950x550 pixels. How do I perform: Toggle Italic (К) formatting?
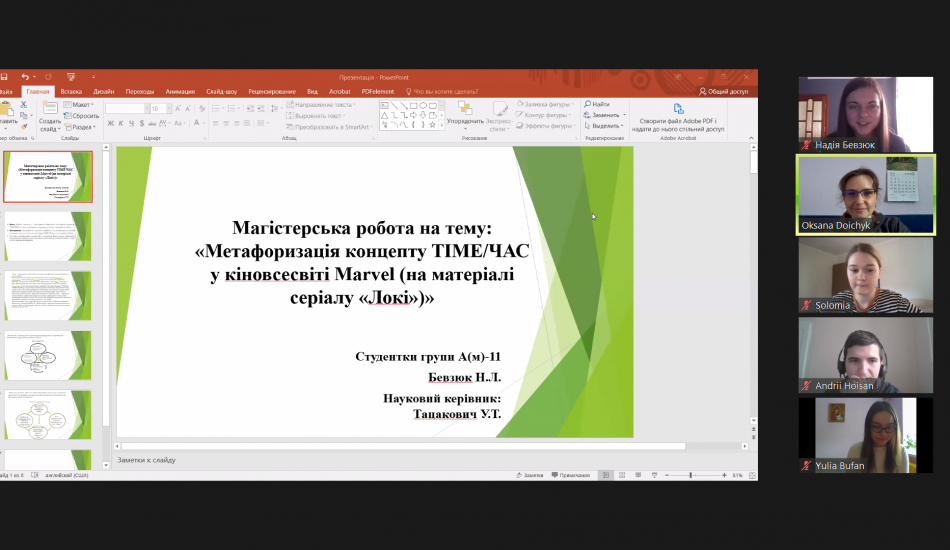pyautogui.click(x=120, y=123)
